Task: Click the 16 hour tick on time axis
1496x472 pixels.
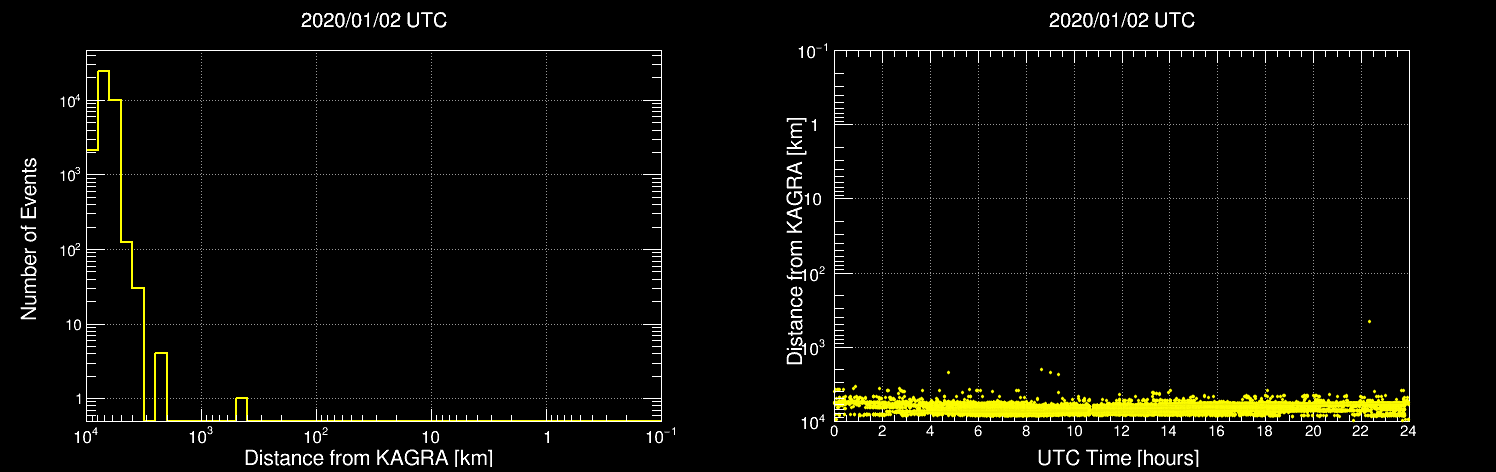Action: point(1217,431)
